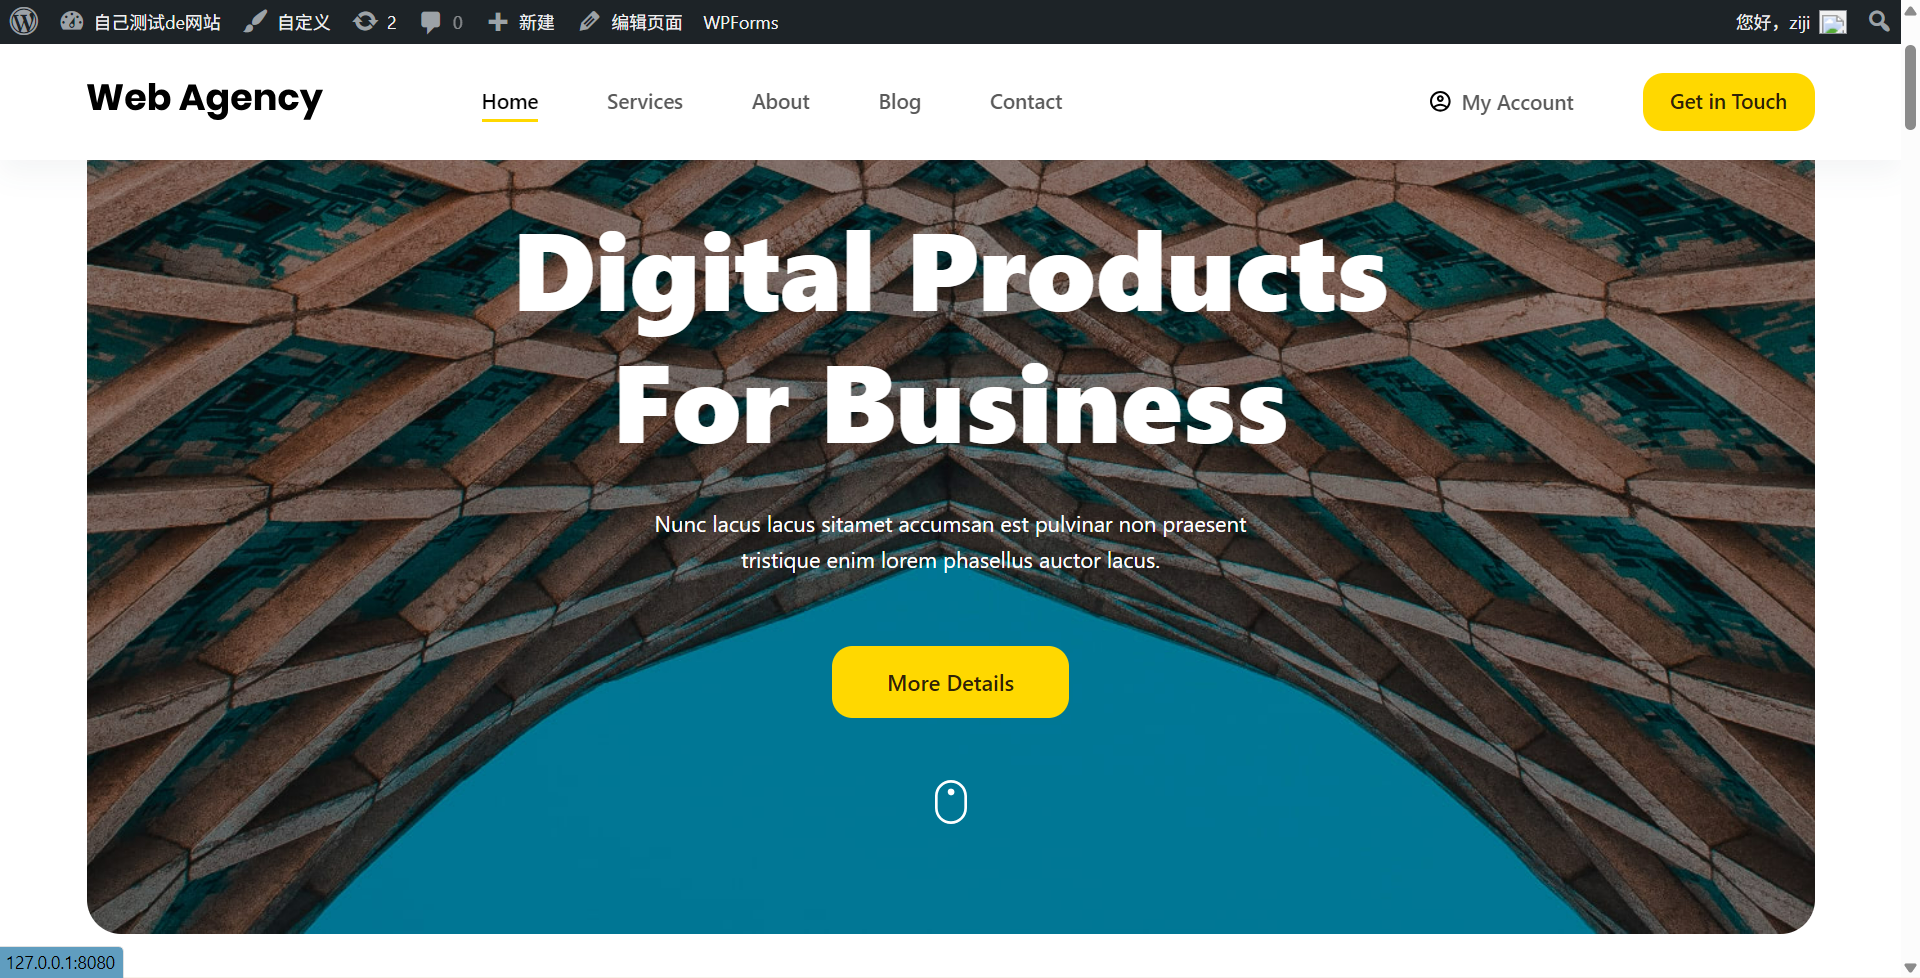Open the comments bubble icon
Image resolution: width=1920 pixels, height=978 pixels.
click(x=431, y=21)
